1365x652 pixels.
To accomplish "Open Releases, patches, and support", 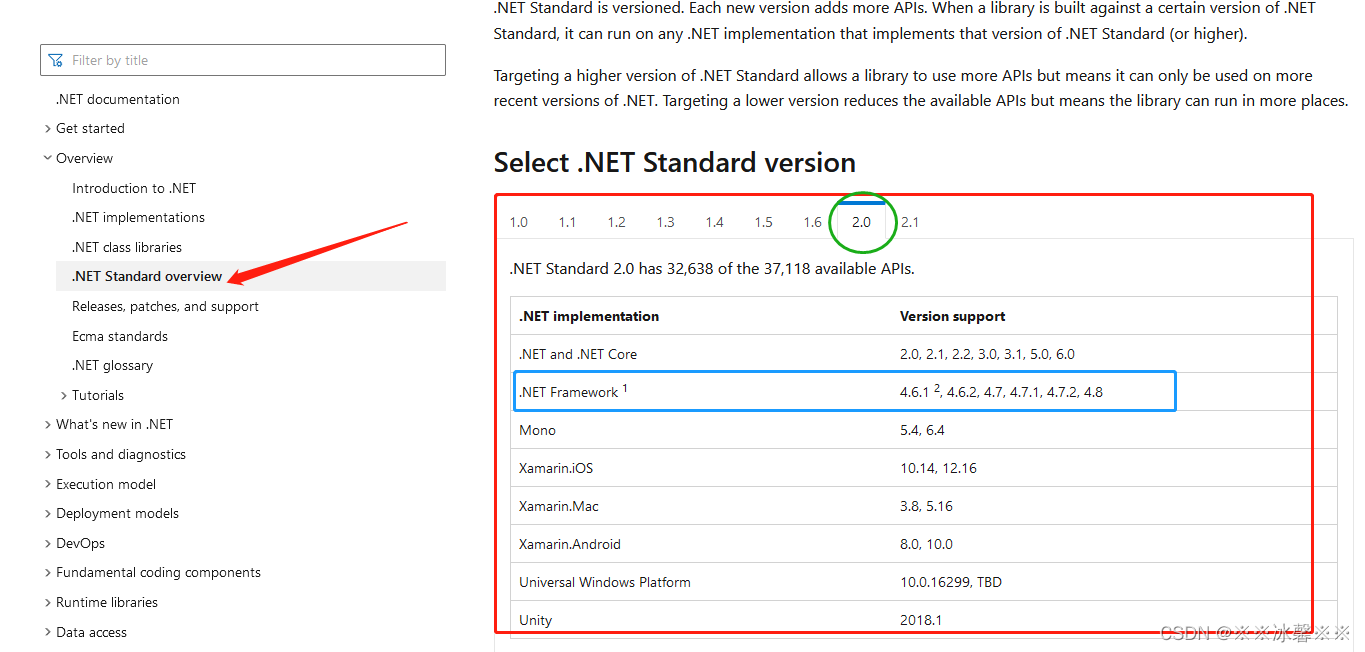I will [165, 306].
